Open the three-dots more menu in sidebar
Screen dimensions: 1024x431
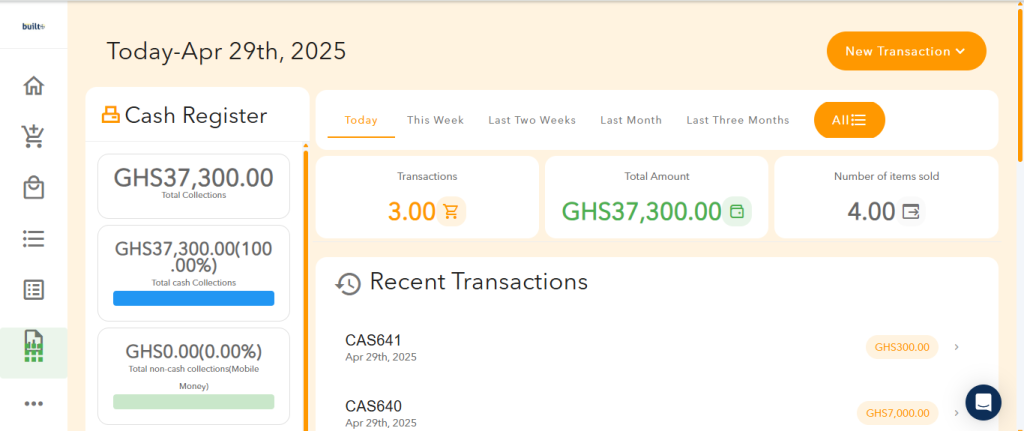tap(33, 404)
